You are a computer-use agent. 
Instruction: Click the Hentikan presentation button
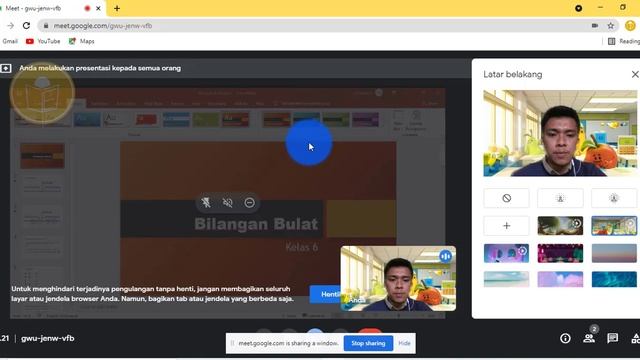coord(325,294)
